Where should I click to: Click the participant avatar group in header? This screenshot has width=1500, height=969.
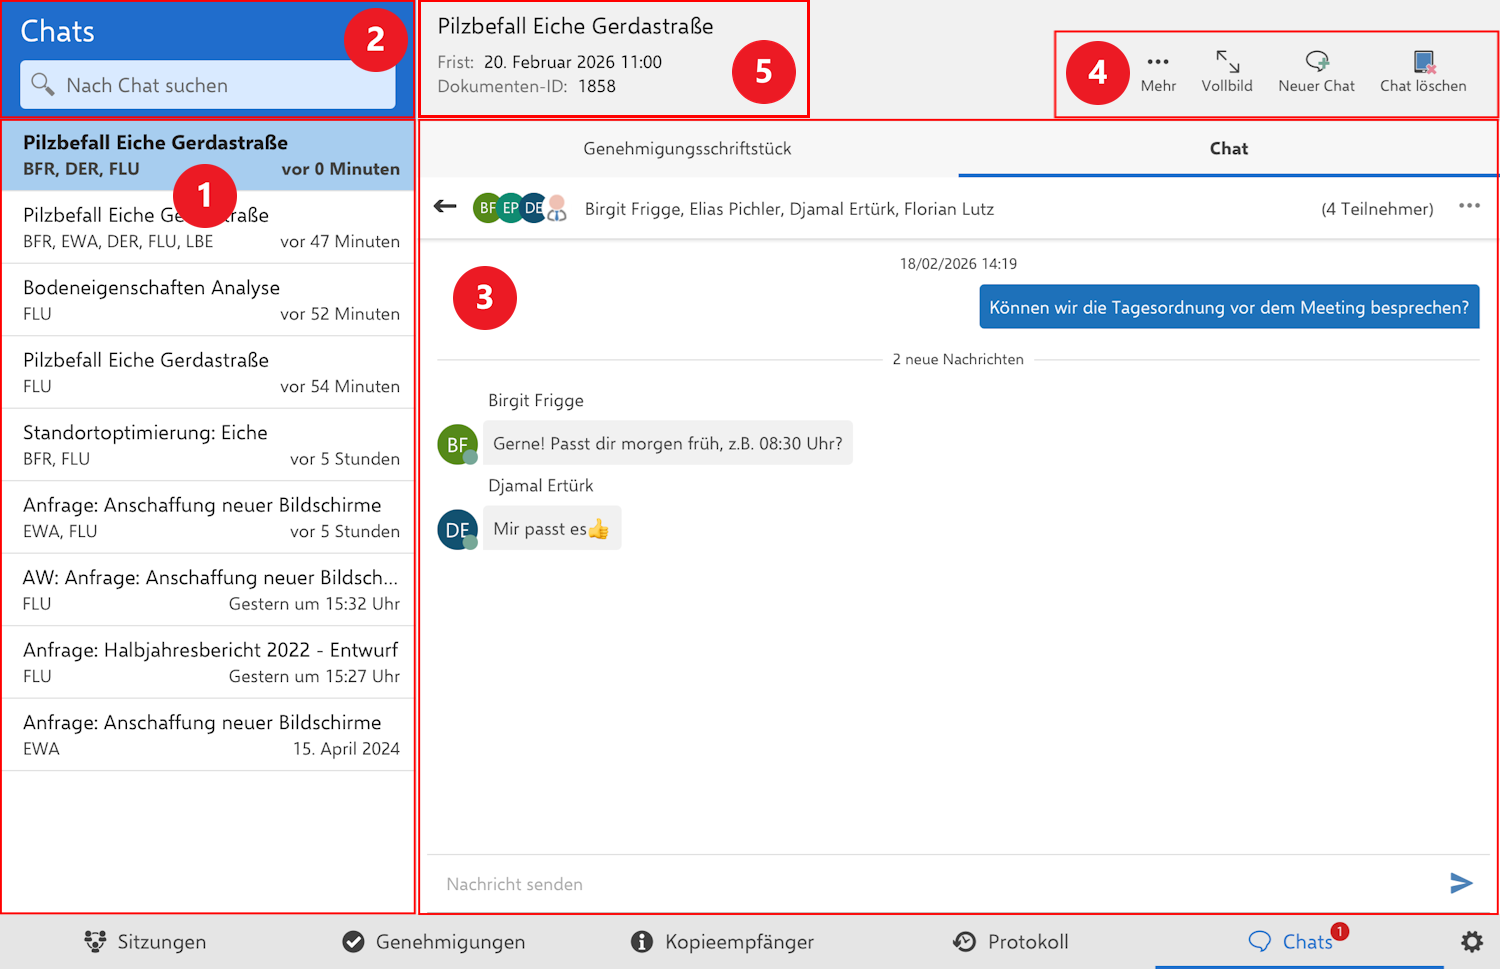tap(519, 208)
